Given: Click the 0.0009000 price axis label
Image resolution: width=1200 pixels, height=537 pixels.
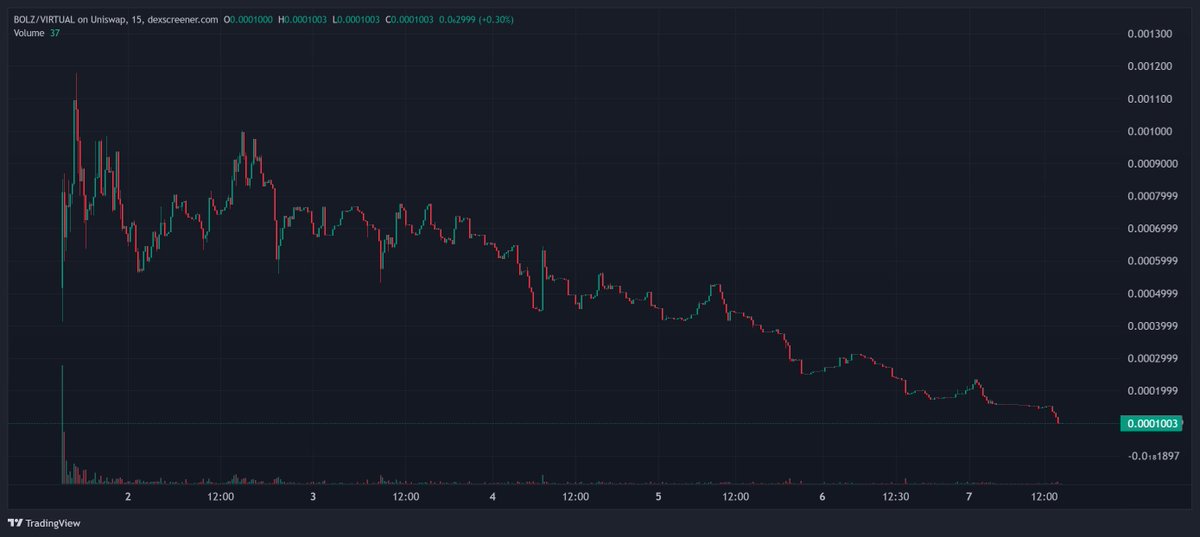Looking at the screenshot, I should [1152, 164].
